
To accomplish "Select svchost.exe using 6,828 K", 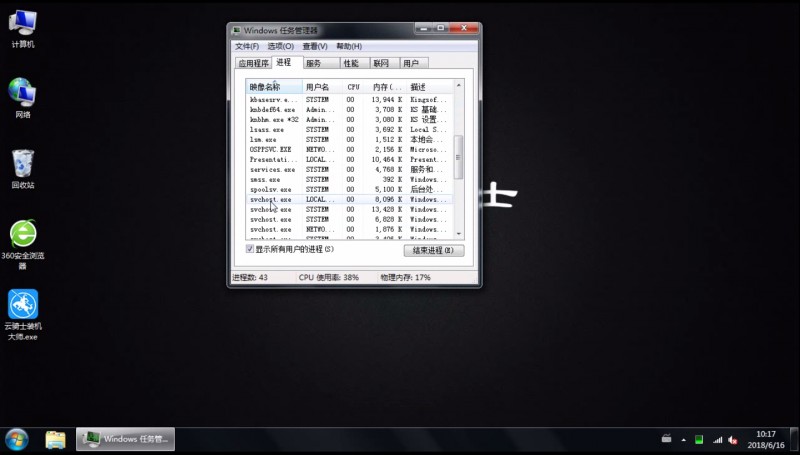I will (x=349, y=219).
